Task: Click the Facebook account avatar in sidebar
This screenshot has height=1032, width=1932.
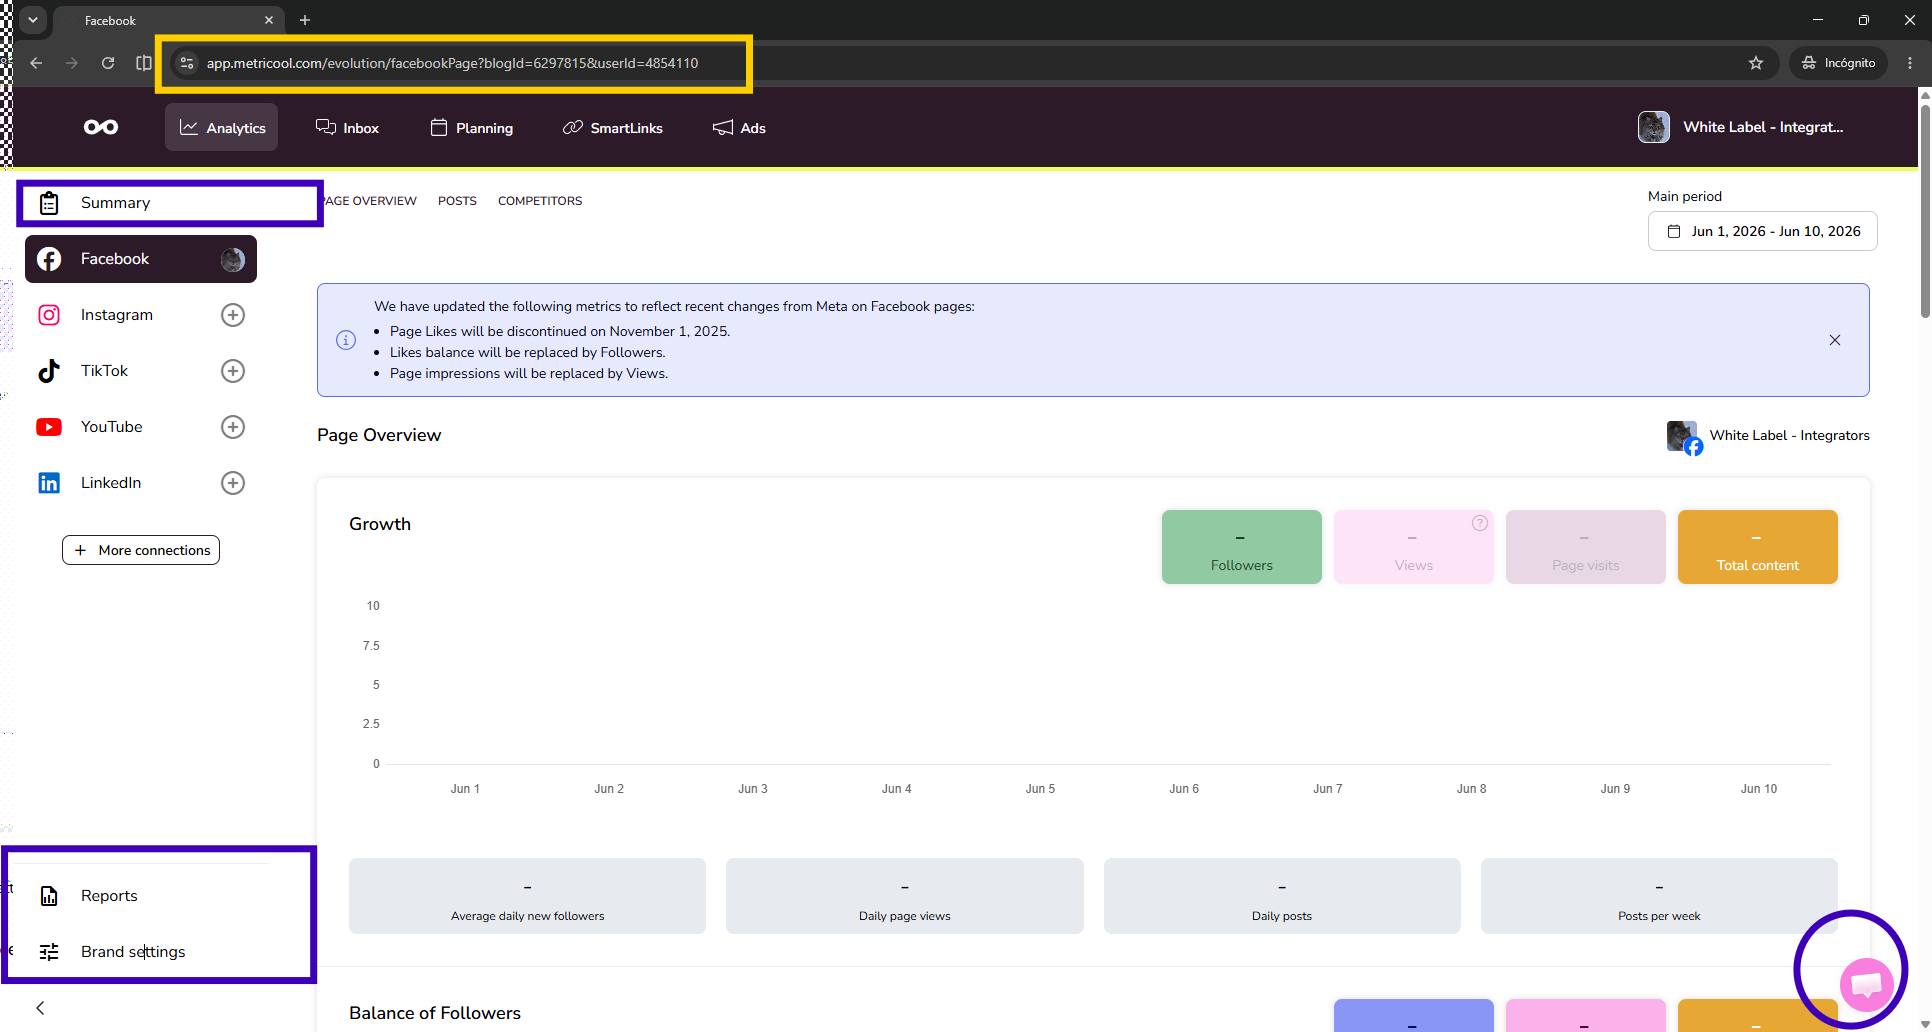Action: [233, 260]
